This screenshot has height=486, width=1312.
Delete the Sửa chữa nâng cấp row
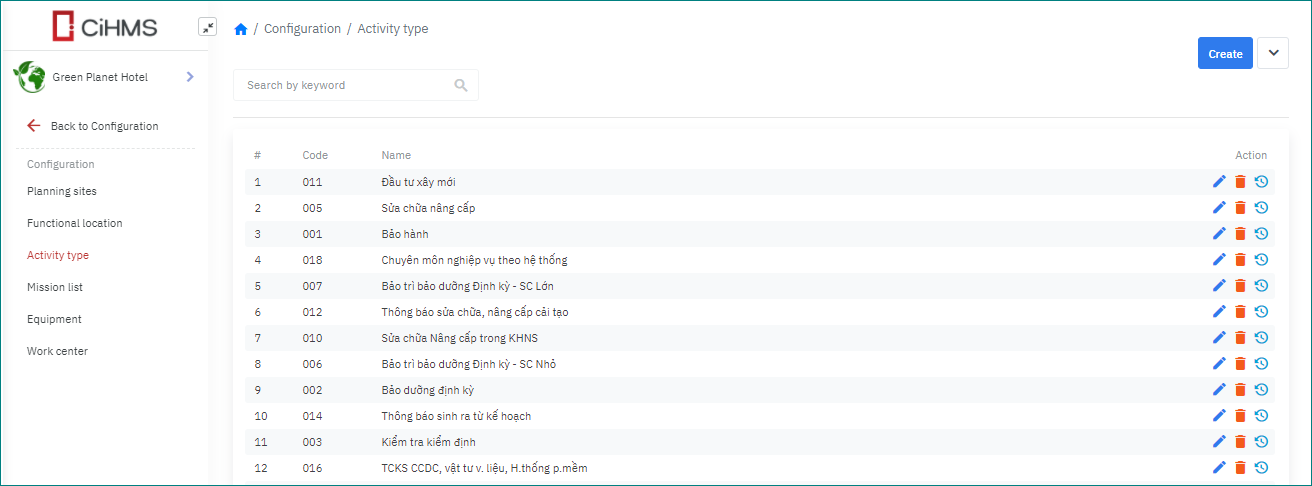tap(1240, 207)
